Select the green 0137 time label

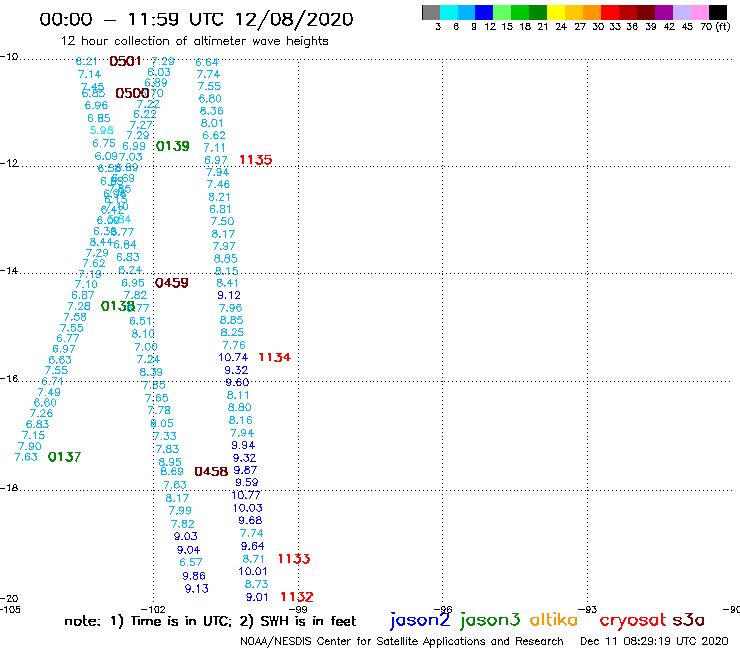click(64, 457)
